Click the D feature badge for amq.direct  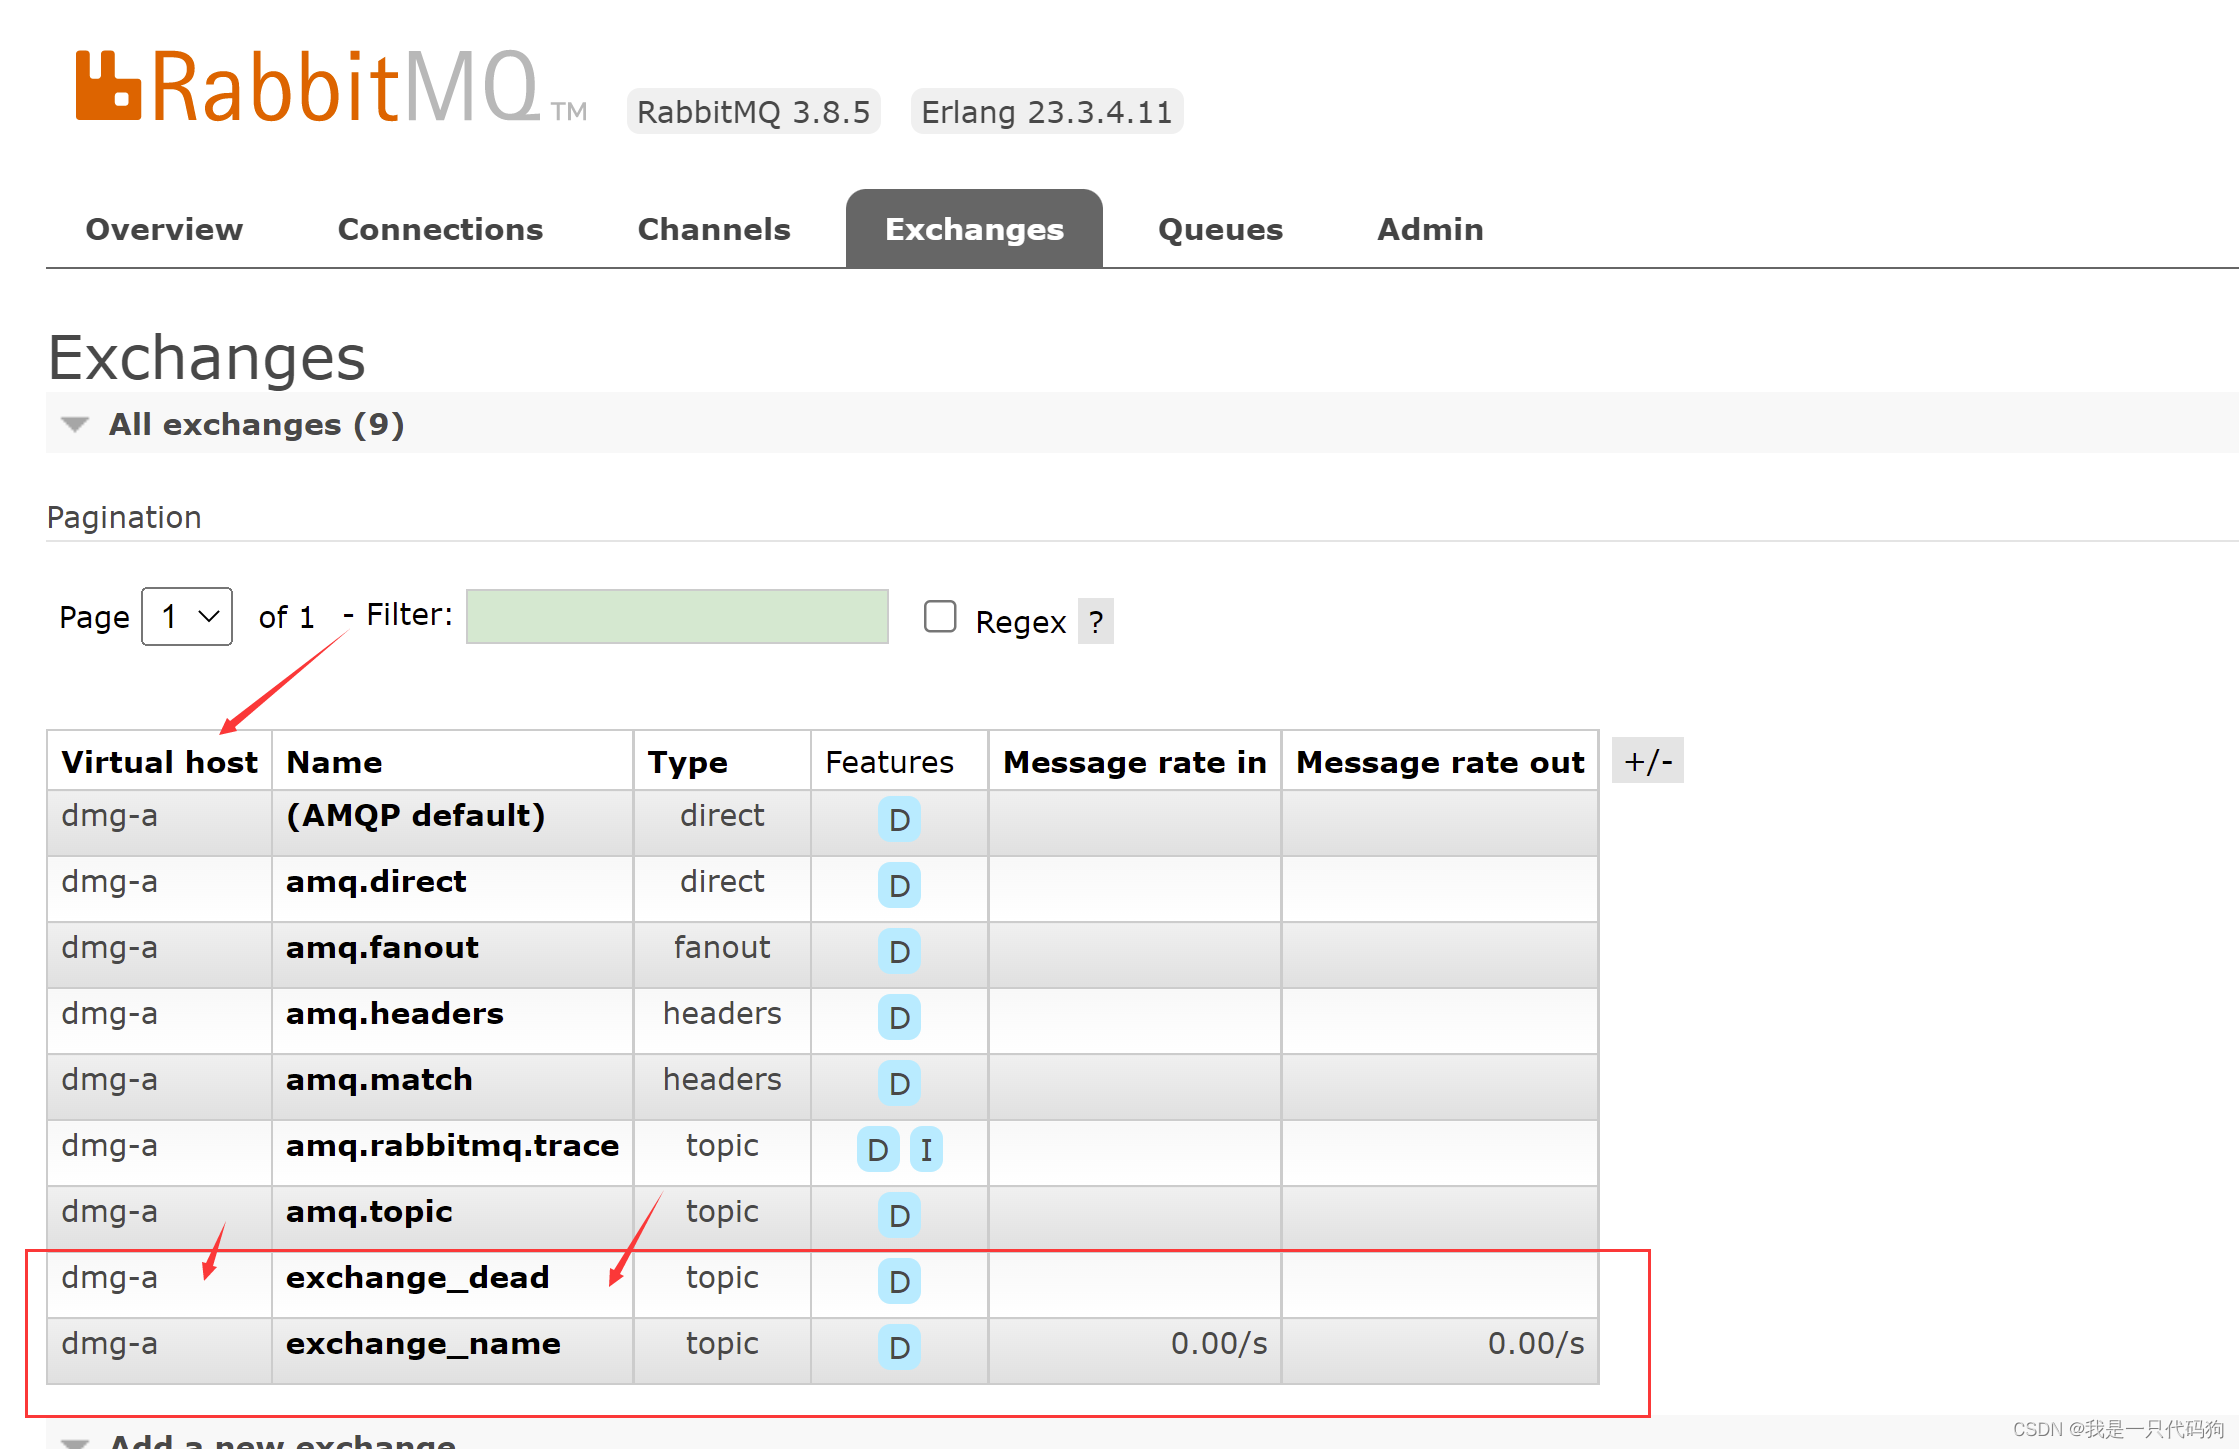tap(899, 885)
